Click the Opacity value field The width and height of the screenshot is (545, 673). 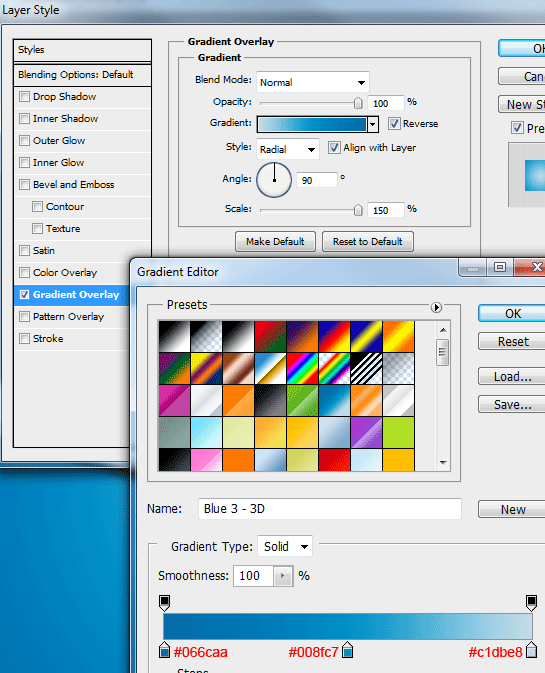tap(386, 103)
